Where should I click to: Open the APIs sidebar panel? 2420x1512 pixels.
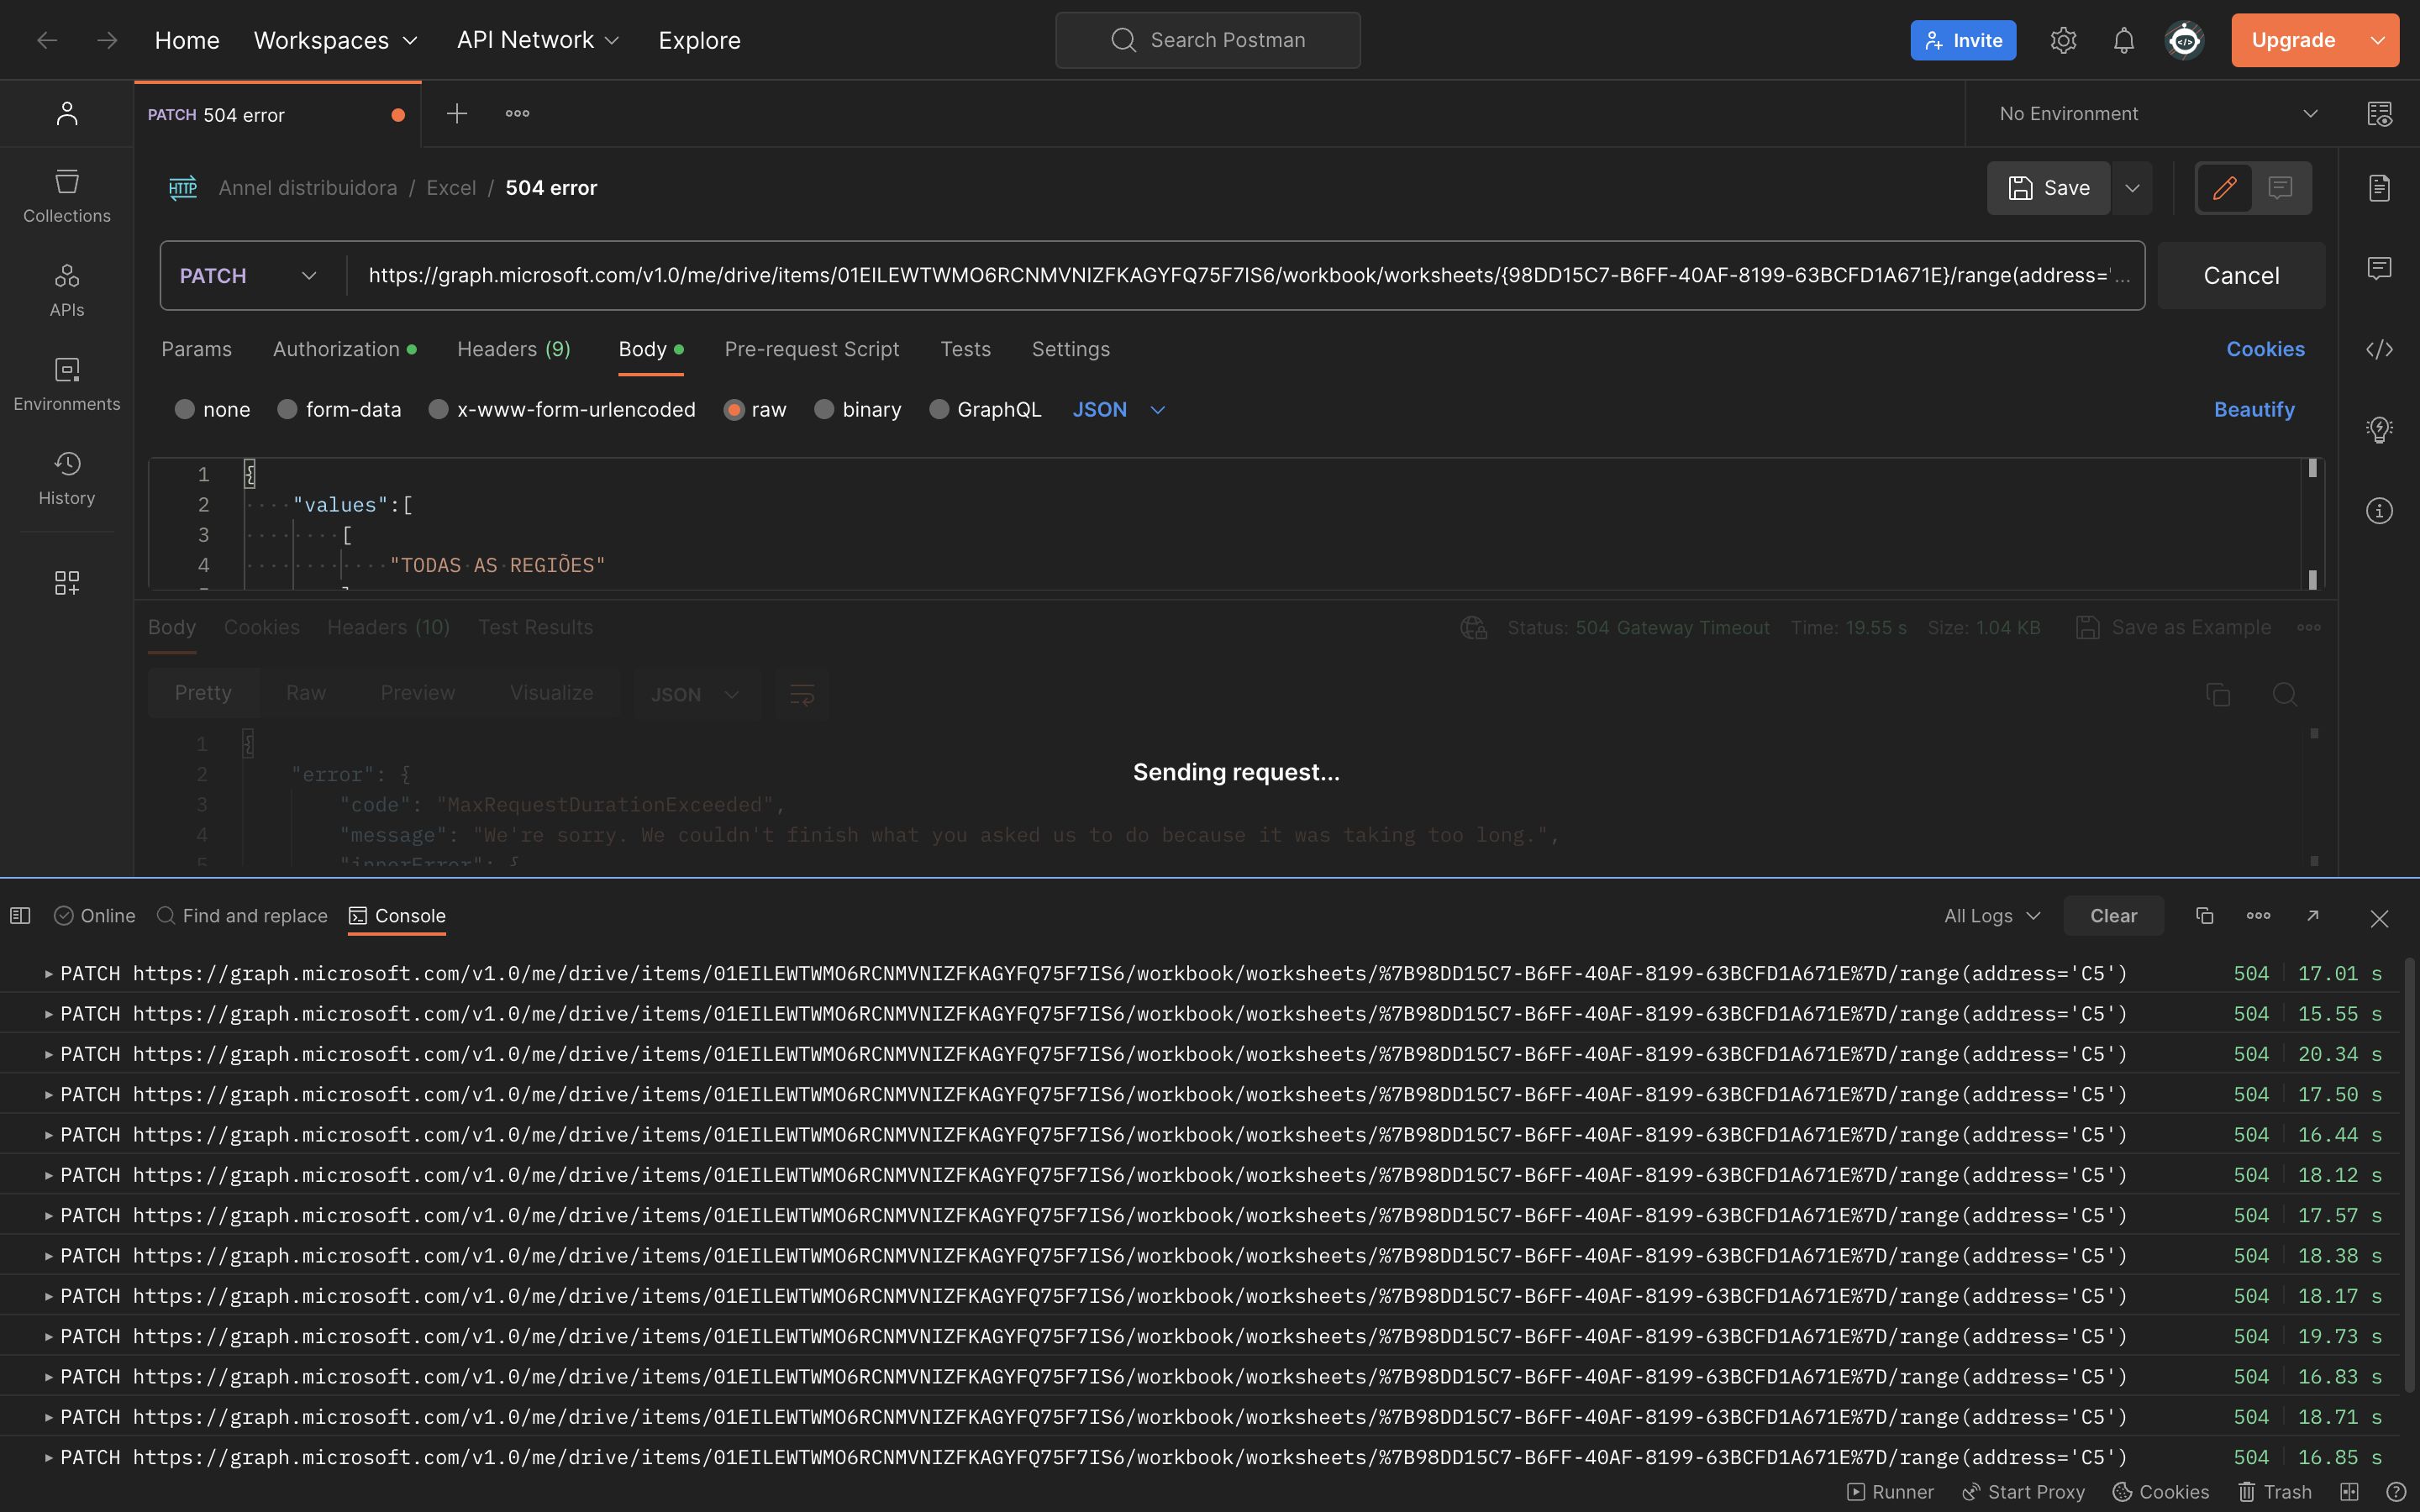click(x=67, y=290)
